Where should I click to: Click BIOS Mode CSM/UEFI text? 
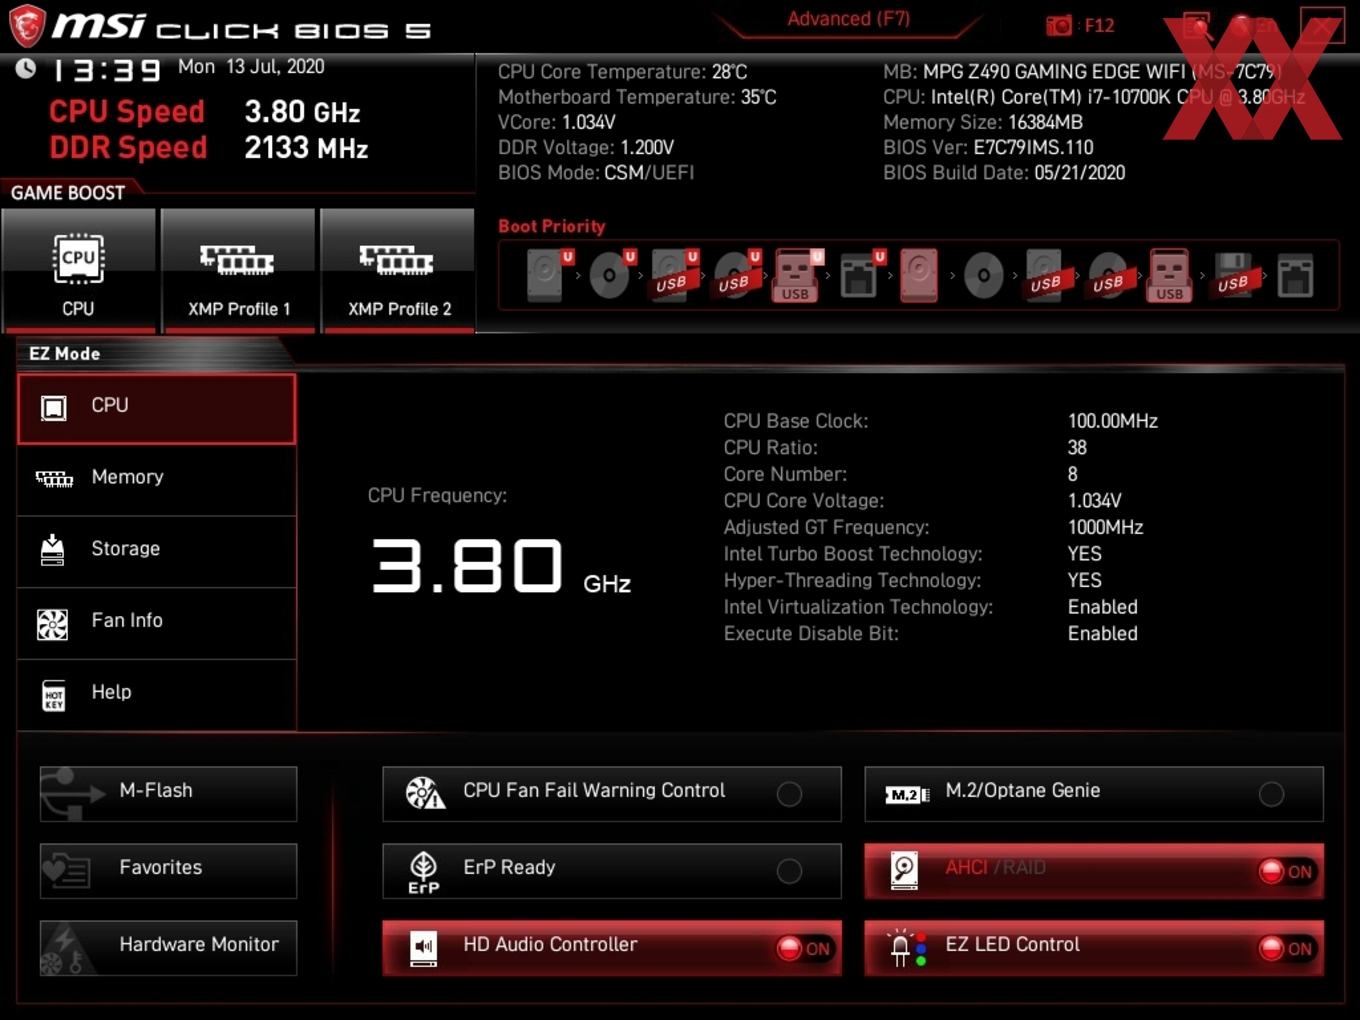pos(596,173)
